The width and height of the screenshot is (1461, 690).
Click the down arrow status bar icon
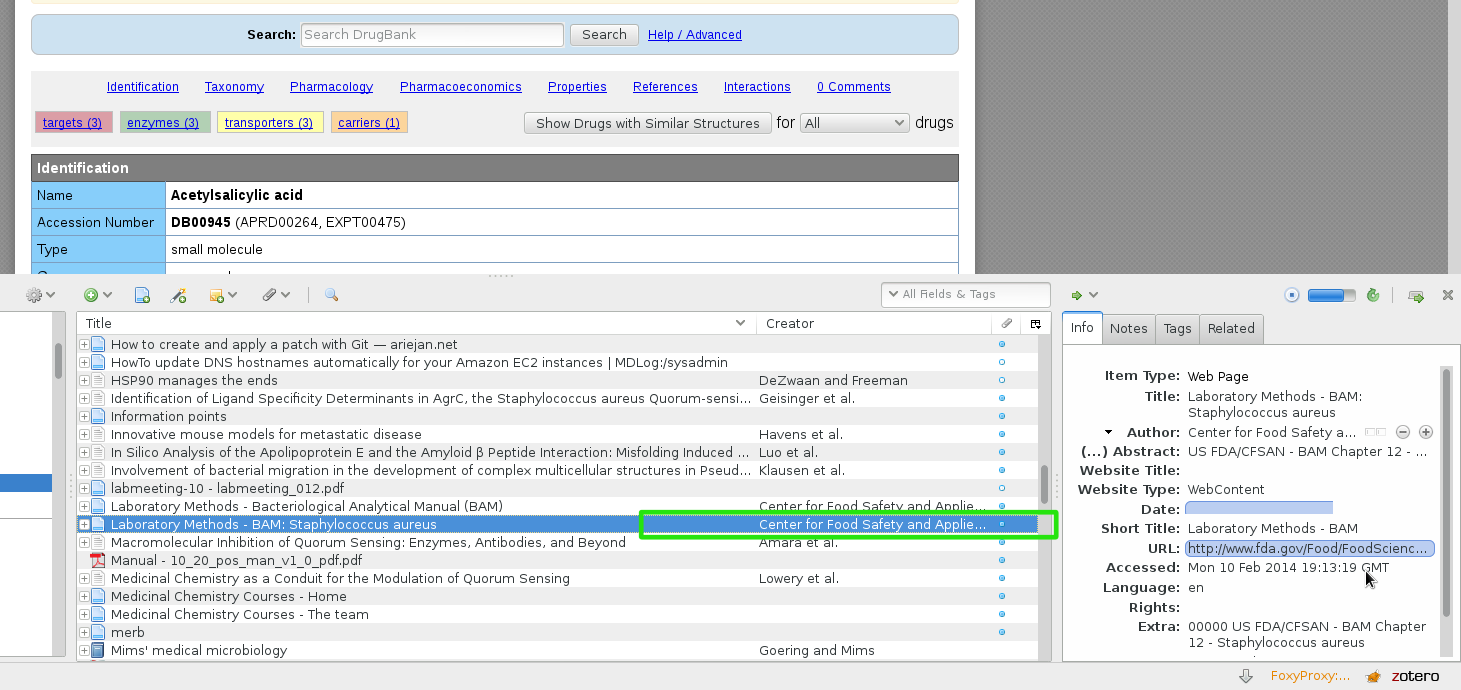[1245, 676]
